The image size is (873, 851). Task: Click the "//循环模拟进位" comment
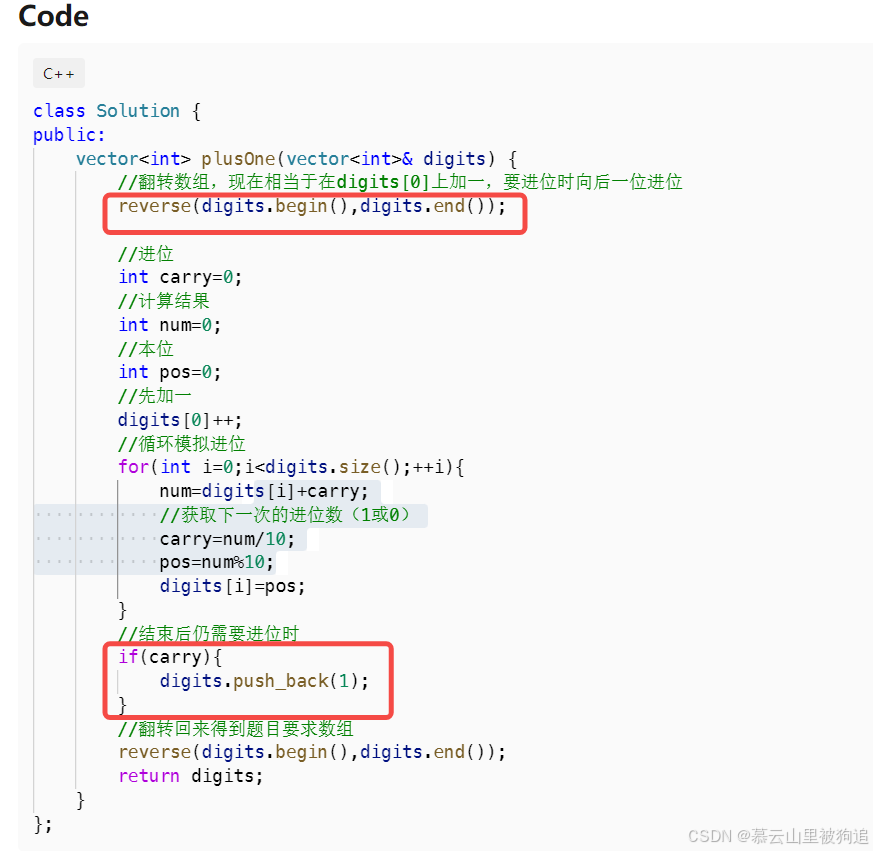pos(182,443)
